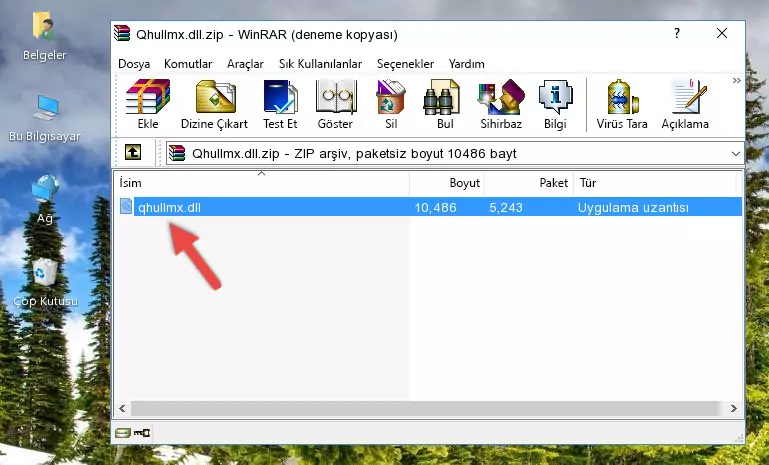Expand hidden toolbar items chevron
This screenshot has height=465, width=769.
(x=737, y=80)
